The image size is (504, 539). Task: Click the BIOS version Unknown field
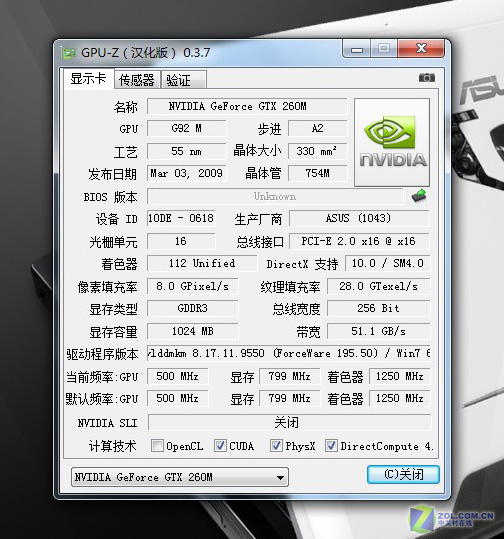click(x=275, y=196)
